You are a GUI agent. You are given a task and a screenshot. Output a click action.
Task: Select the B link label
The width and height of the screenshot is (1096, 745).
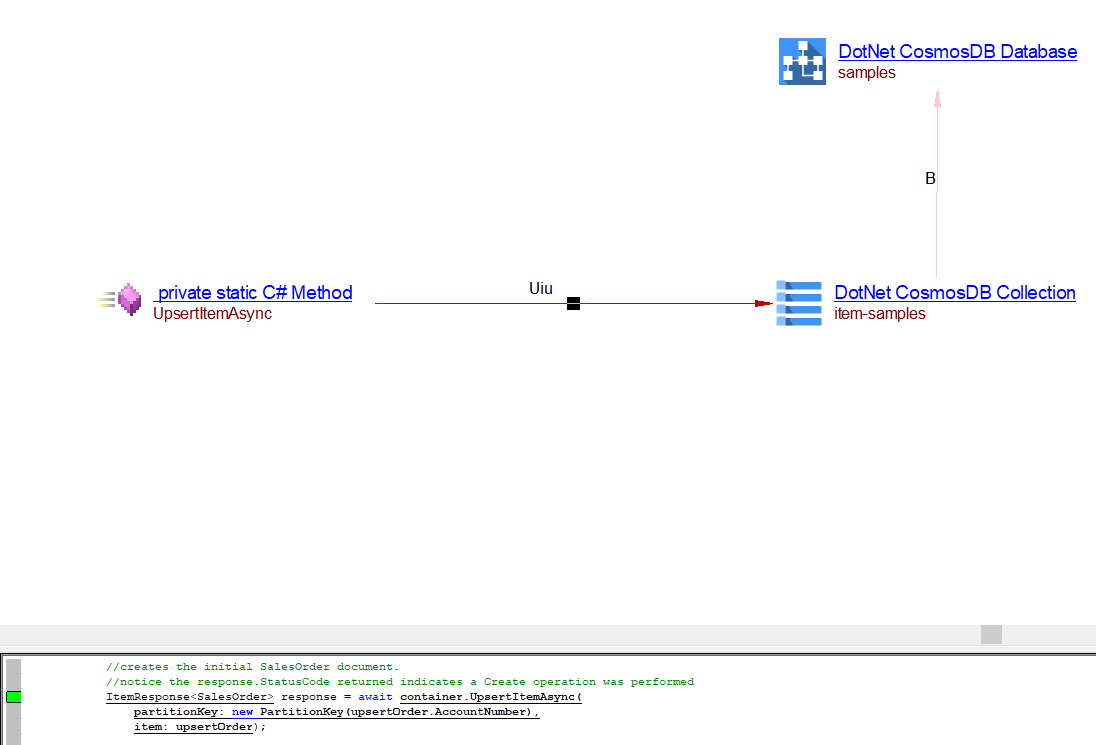[930, 179]
